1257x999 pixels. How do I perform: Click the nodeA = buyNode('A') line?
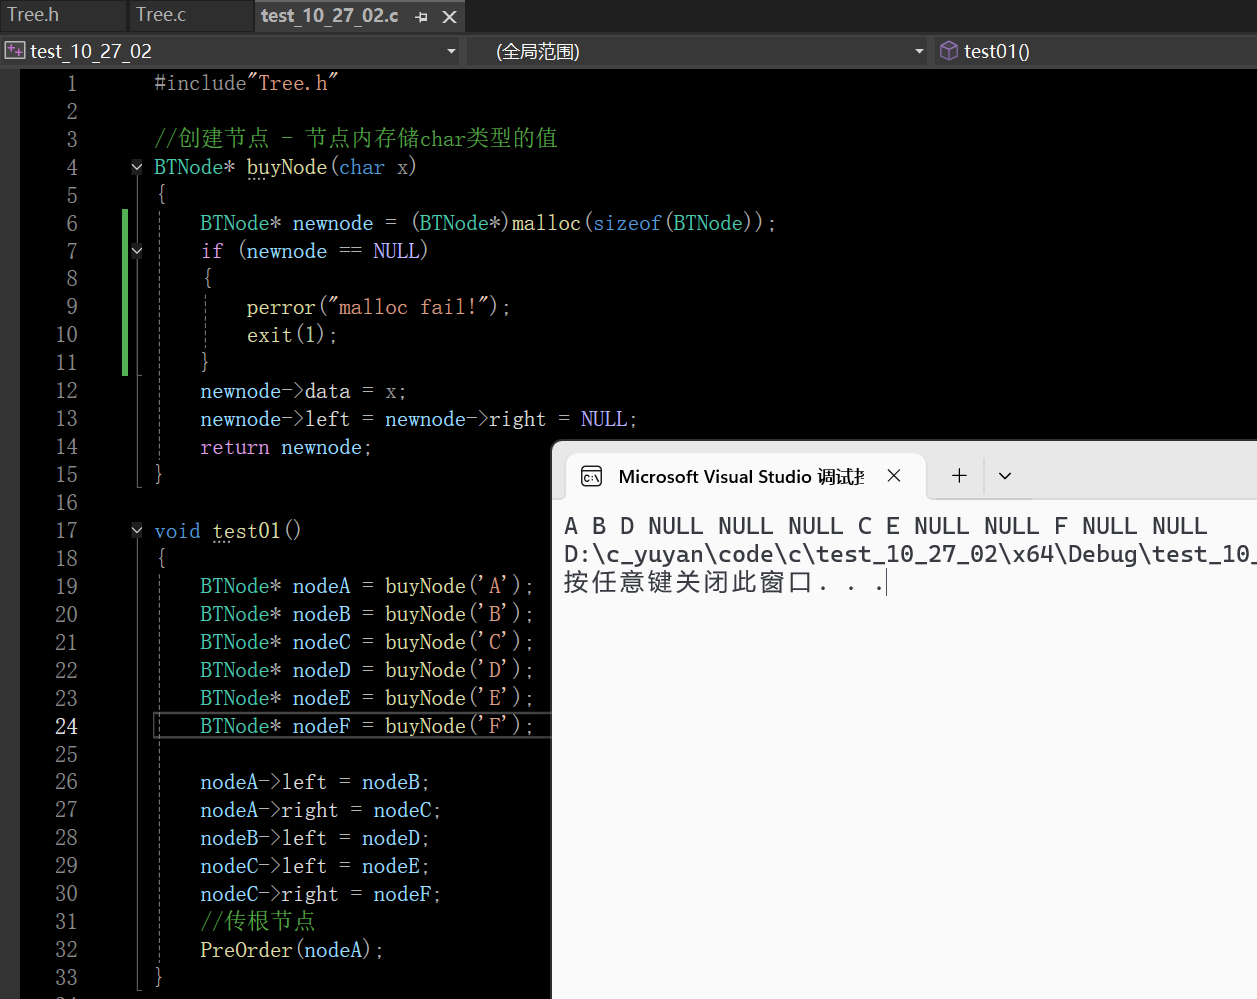(366, 586)
